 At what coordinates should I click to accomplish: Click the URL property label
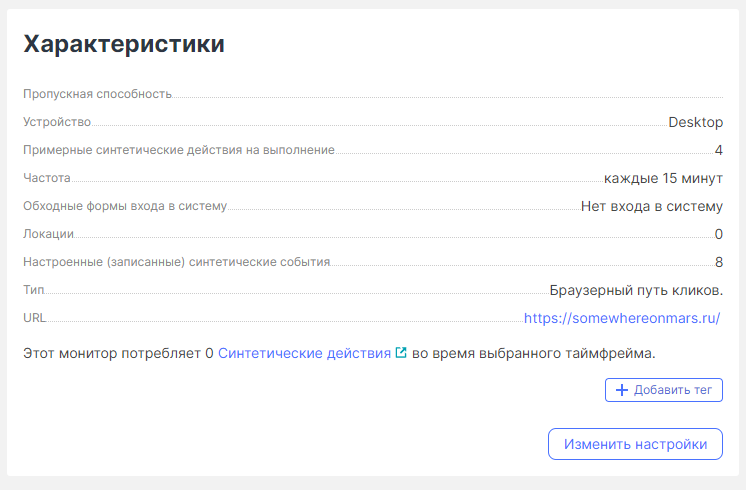click(34, 318)
